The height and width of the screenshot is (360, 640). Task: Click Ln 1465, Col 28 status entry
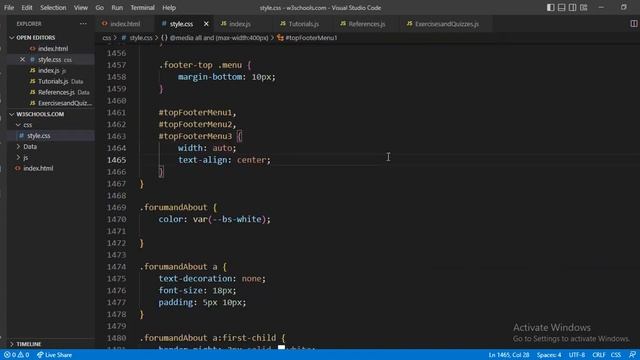click(x=509, y=355)
